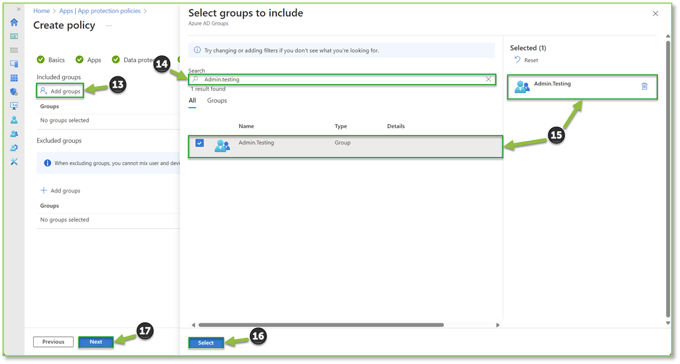Click Admin.Testing in the Selected list

tap(582, 87)
